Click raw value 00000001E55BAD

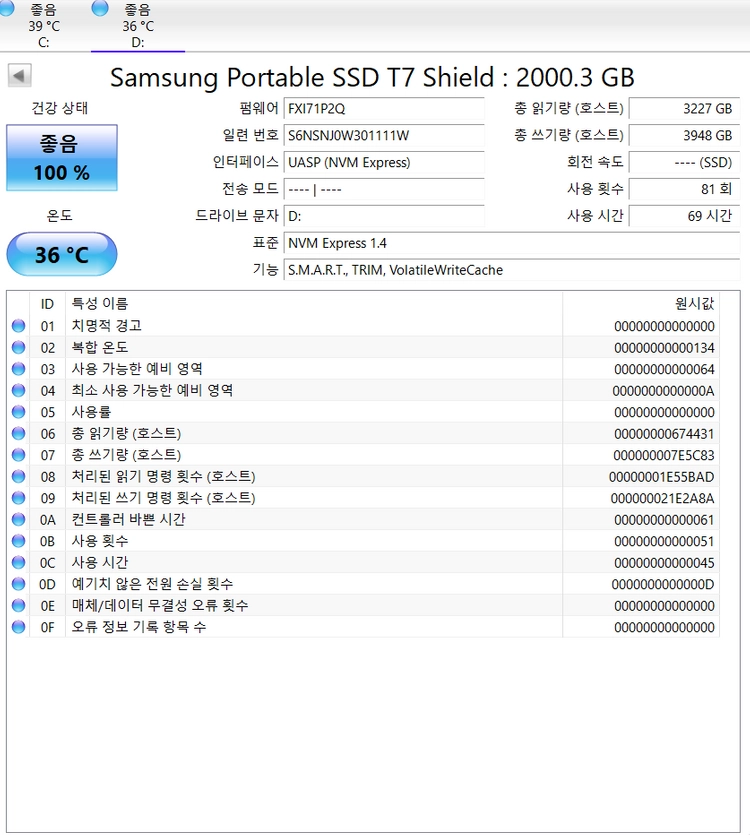pos(662,477)
